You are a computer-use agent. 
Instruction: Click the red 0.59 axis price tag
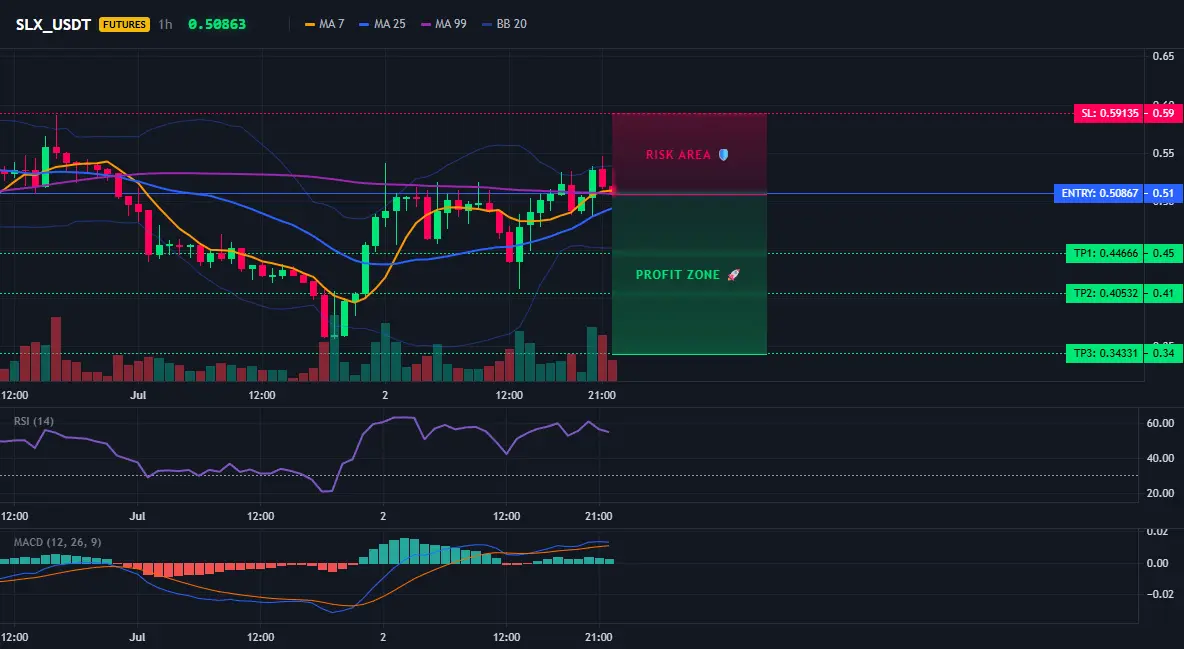[1164, 113]
